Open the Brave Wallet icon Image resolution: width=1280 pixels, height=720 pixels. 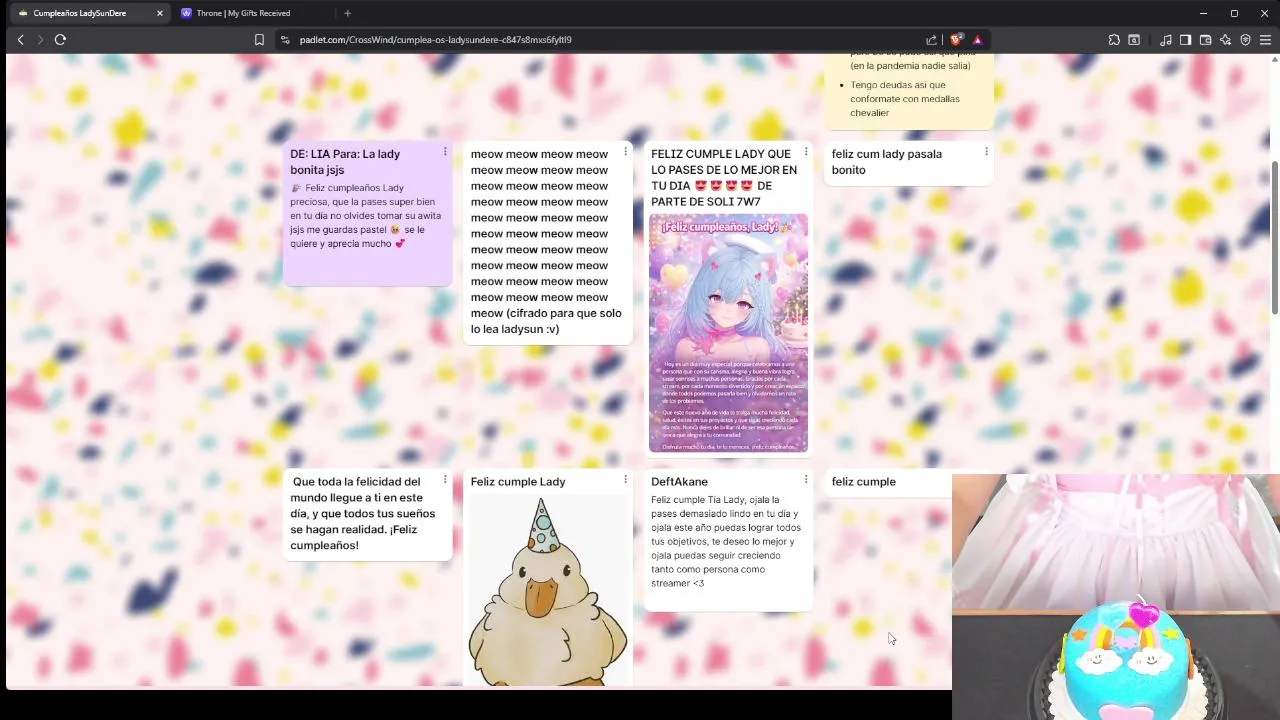(1205, 40)
